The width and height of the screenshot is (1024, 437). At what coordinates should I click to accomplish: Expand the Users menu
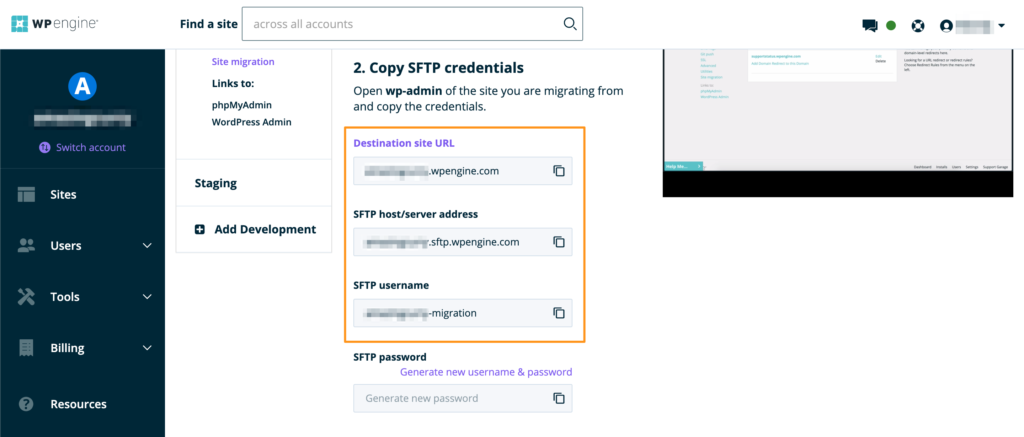click(x=147, y=246)
